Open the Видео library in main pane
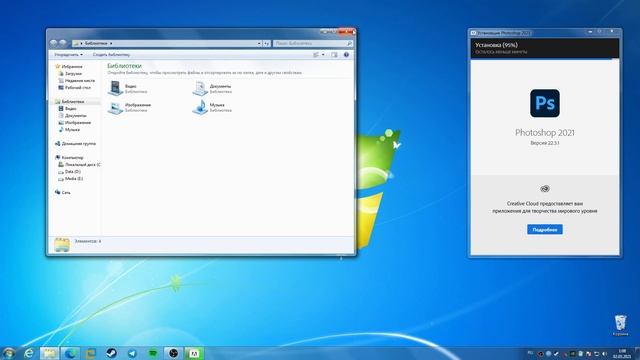The image size is (640, 360). pos(127,88)
